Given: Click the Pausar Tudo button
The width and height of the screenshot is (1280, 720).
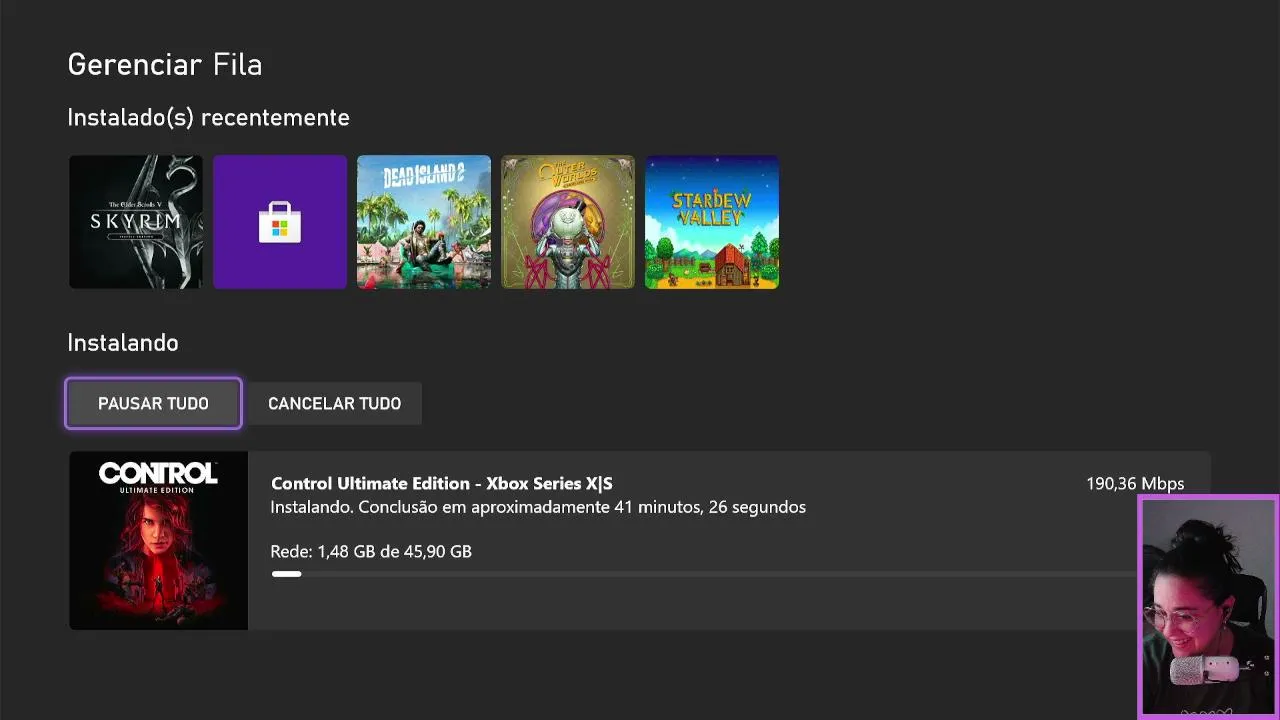Looking at the screenshot, I should (x=153, y=403).
